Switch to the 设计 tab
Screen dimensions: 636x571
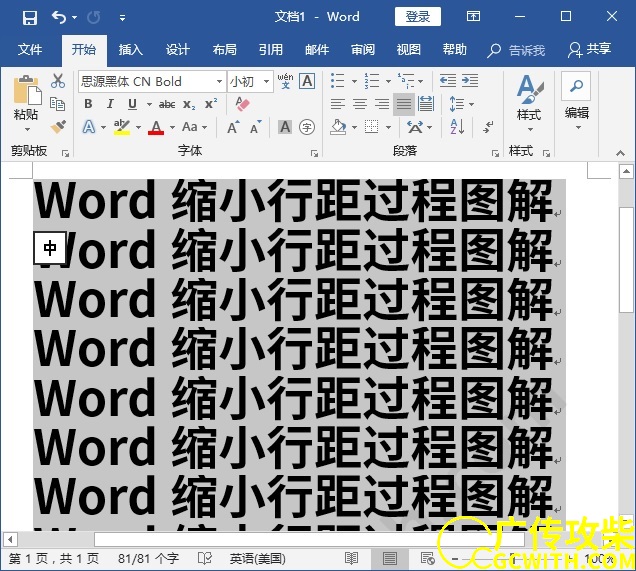click(177, 49)
